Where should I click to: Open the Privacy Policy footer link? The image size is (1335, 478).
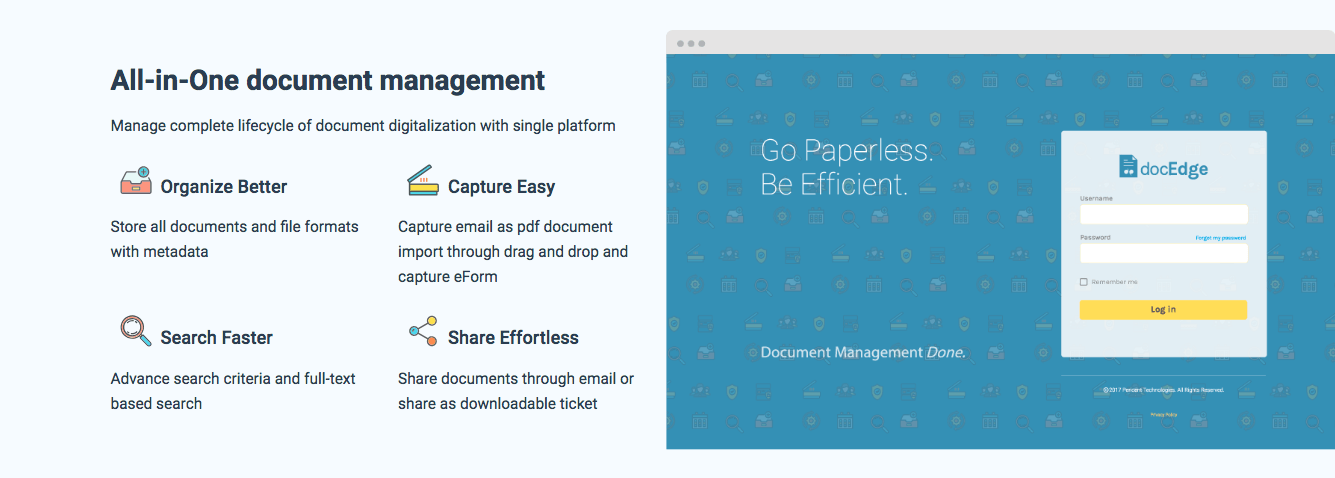[1163, 414]
